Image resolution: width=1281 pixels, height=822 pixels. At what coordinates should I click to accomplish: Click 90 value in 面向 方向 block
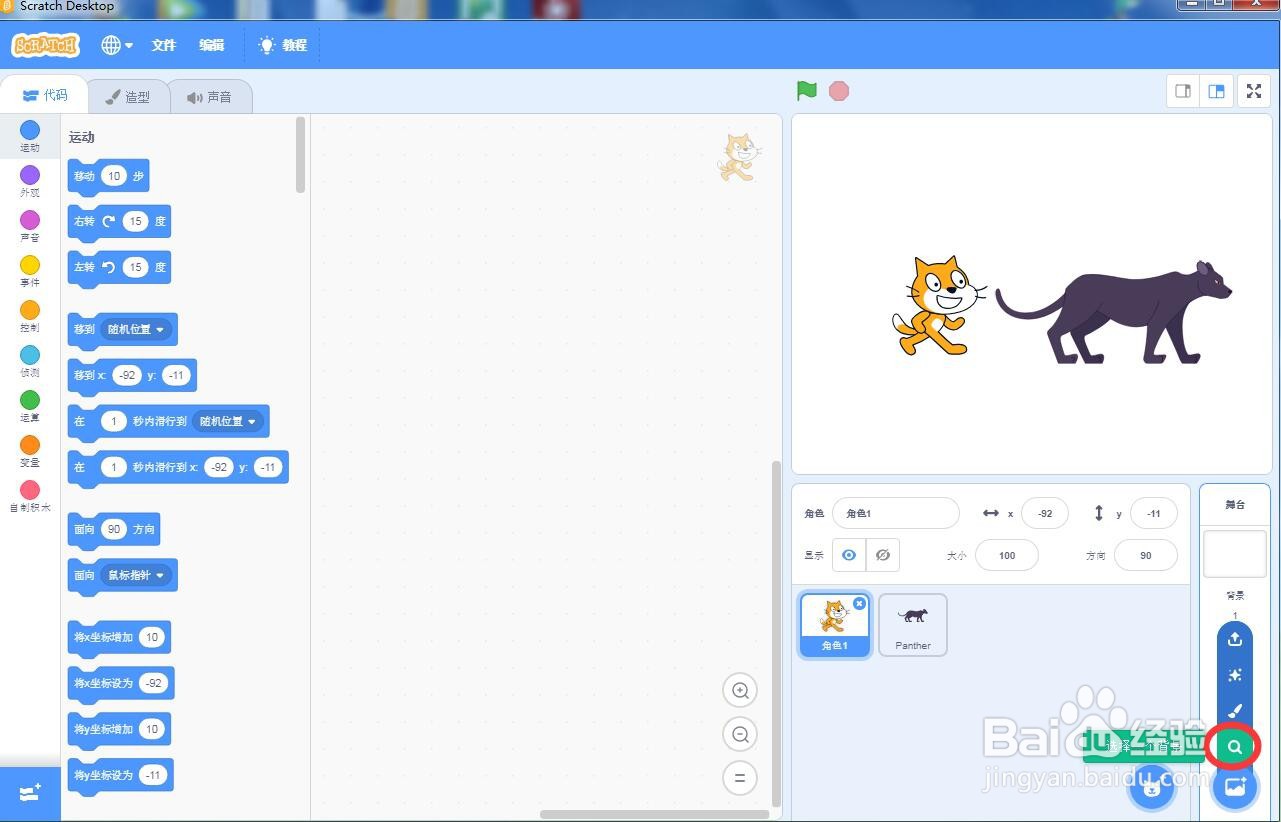click(x=114, y=529)
